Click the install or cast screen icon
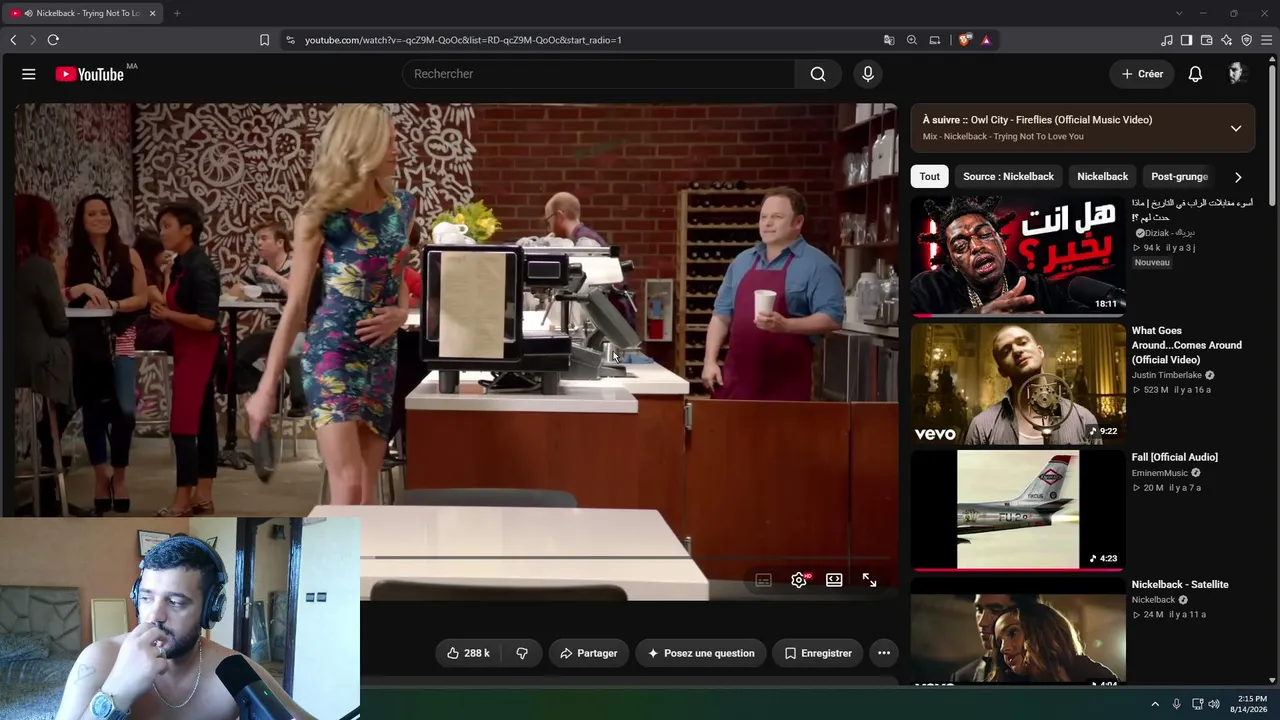 (935, 40)
